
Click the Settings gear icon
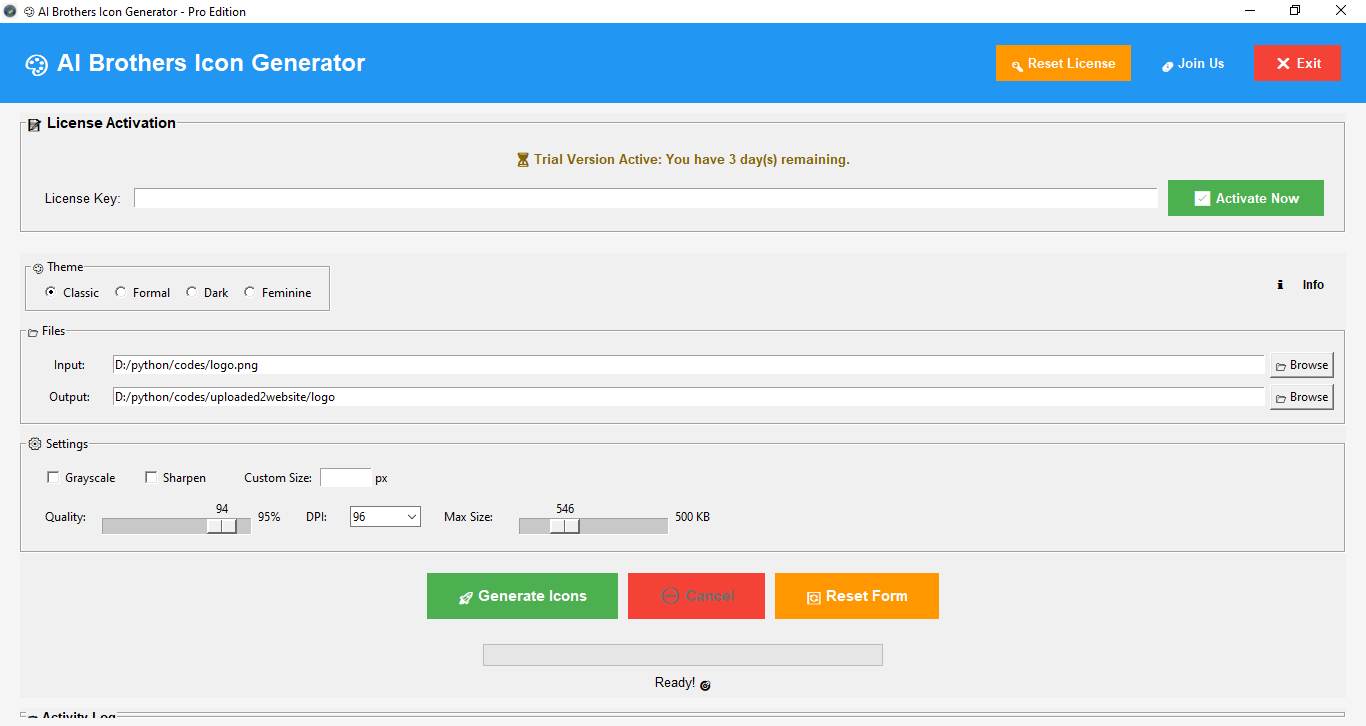coord(35,444)
